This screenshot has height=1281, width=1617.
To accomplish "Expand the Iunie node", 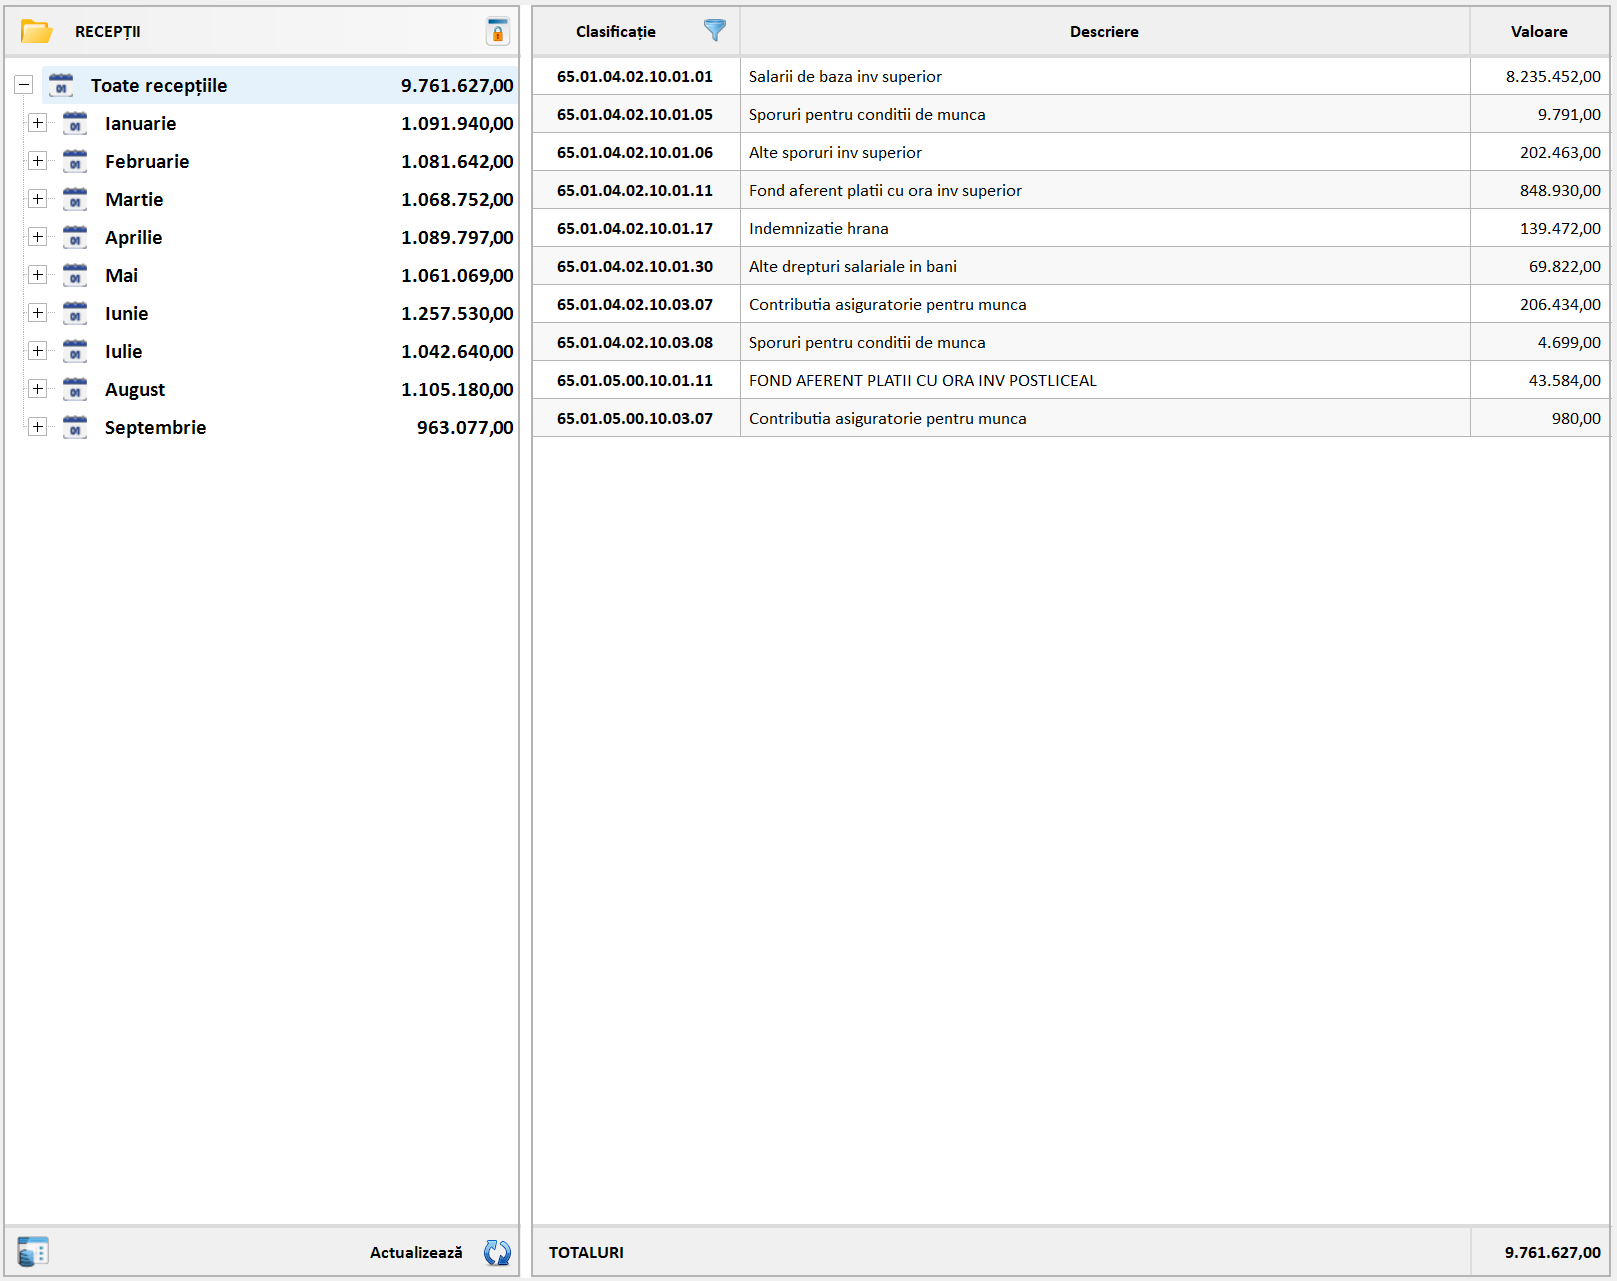I will pyautogui.click(x=38, y=313).
